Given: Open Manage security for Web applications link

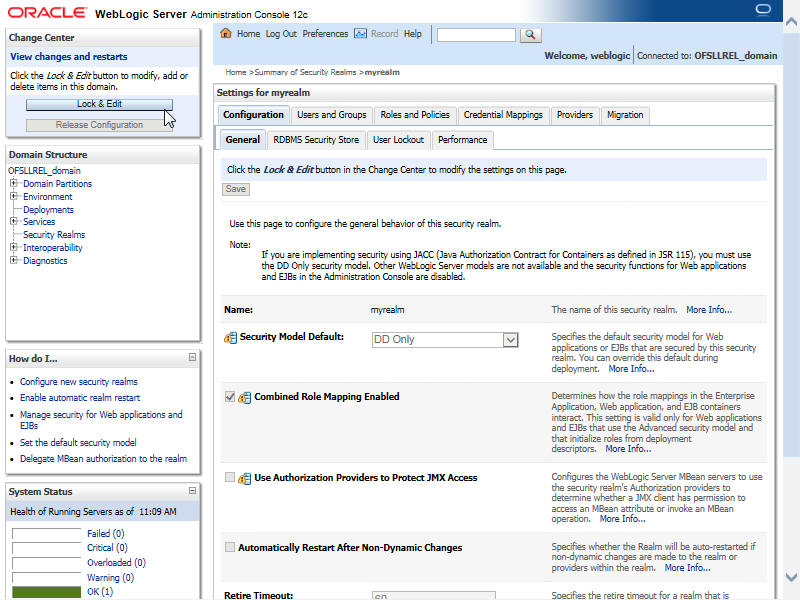Looking at the screenshot, I should (x=101, y=420).
